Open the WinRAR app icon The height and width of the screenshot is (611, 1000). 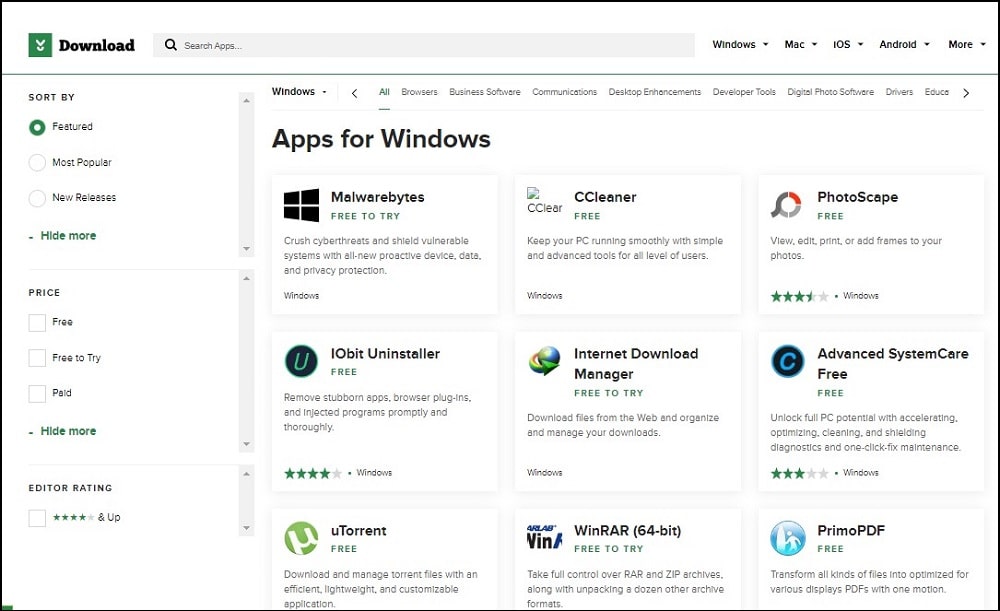click(x=545, y=537)
